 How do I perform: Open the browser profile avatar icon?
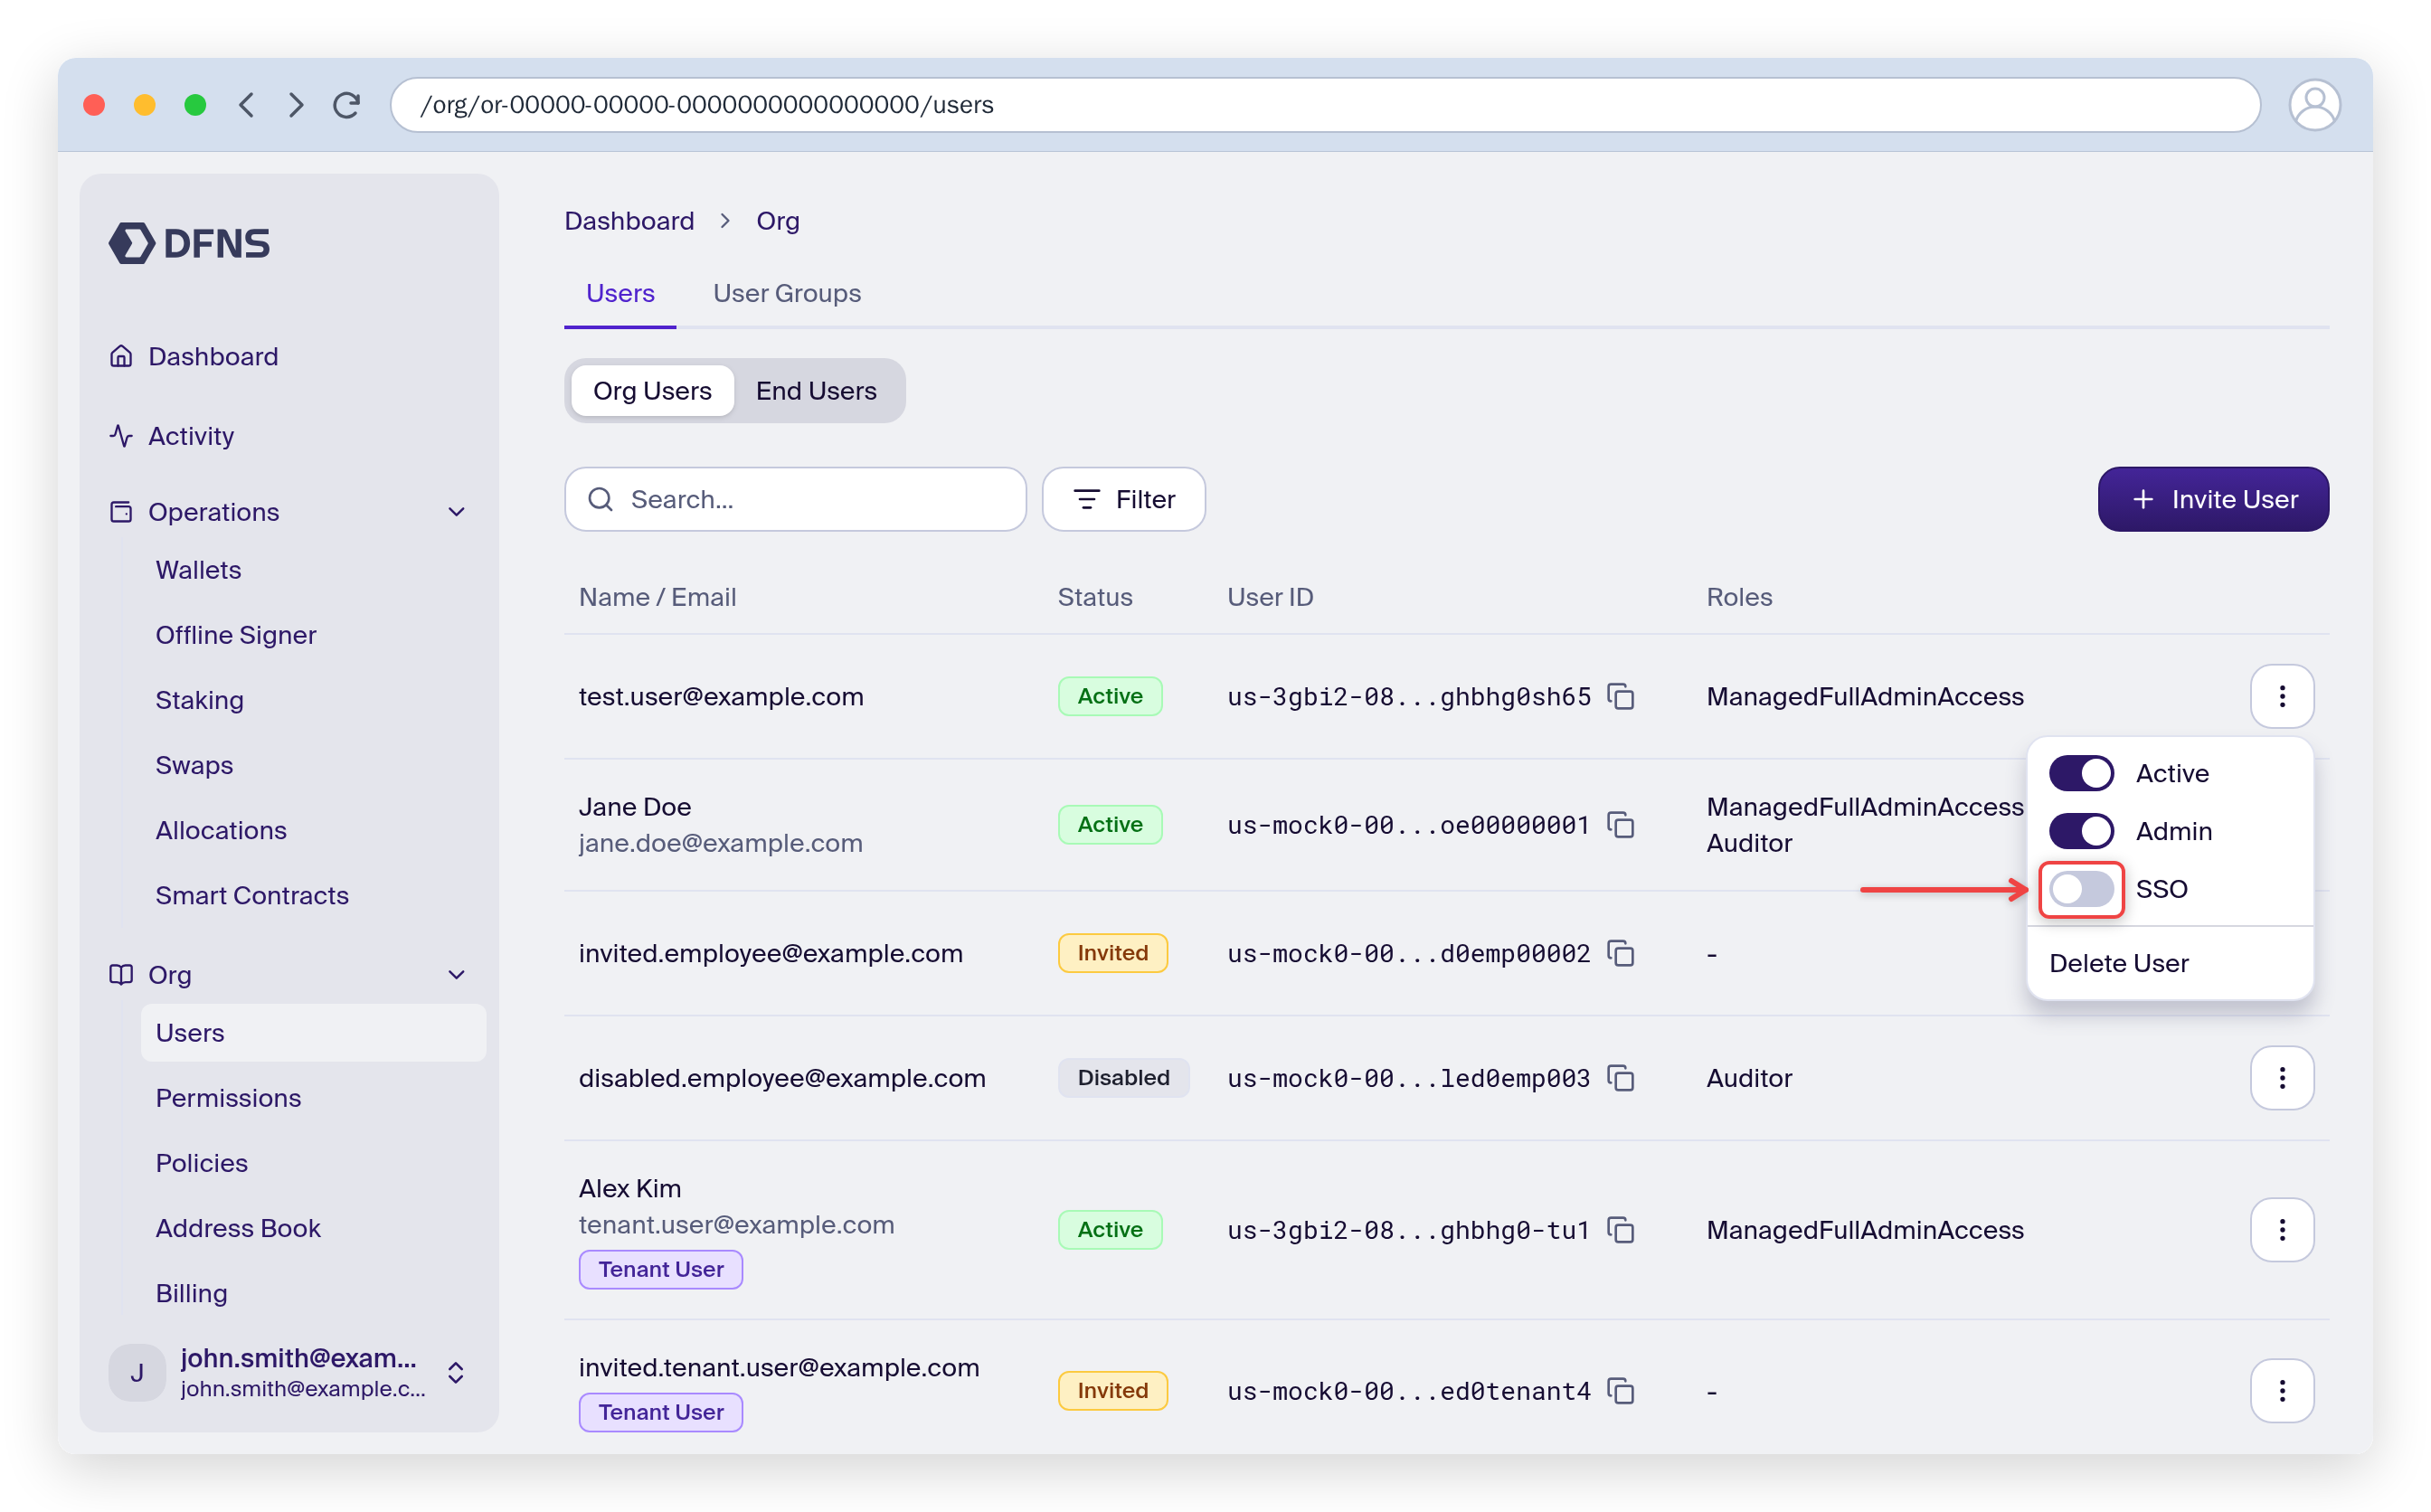coord(2314,105)
